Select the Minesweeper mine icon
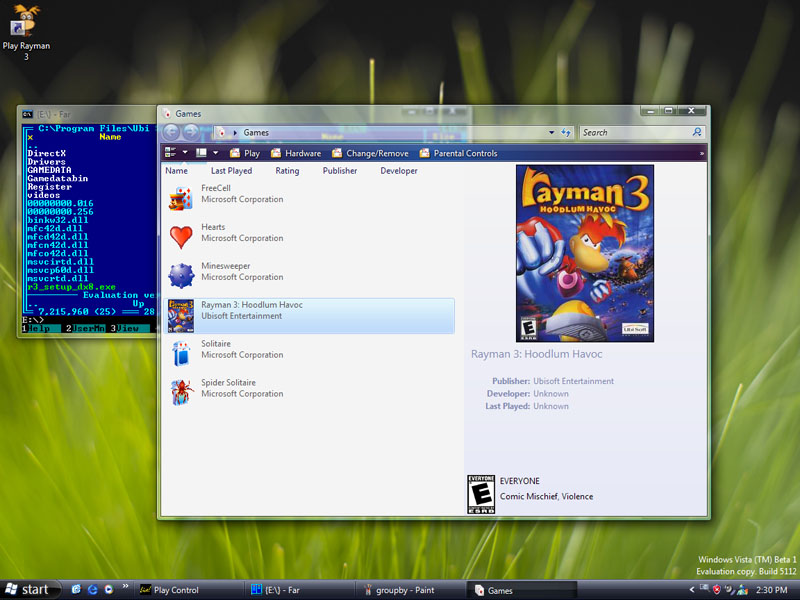This screenshot has height=600, width=800. coord(181,276)
